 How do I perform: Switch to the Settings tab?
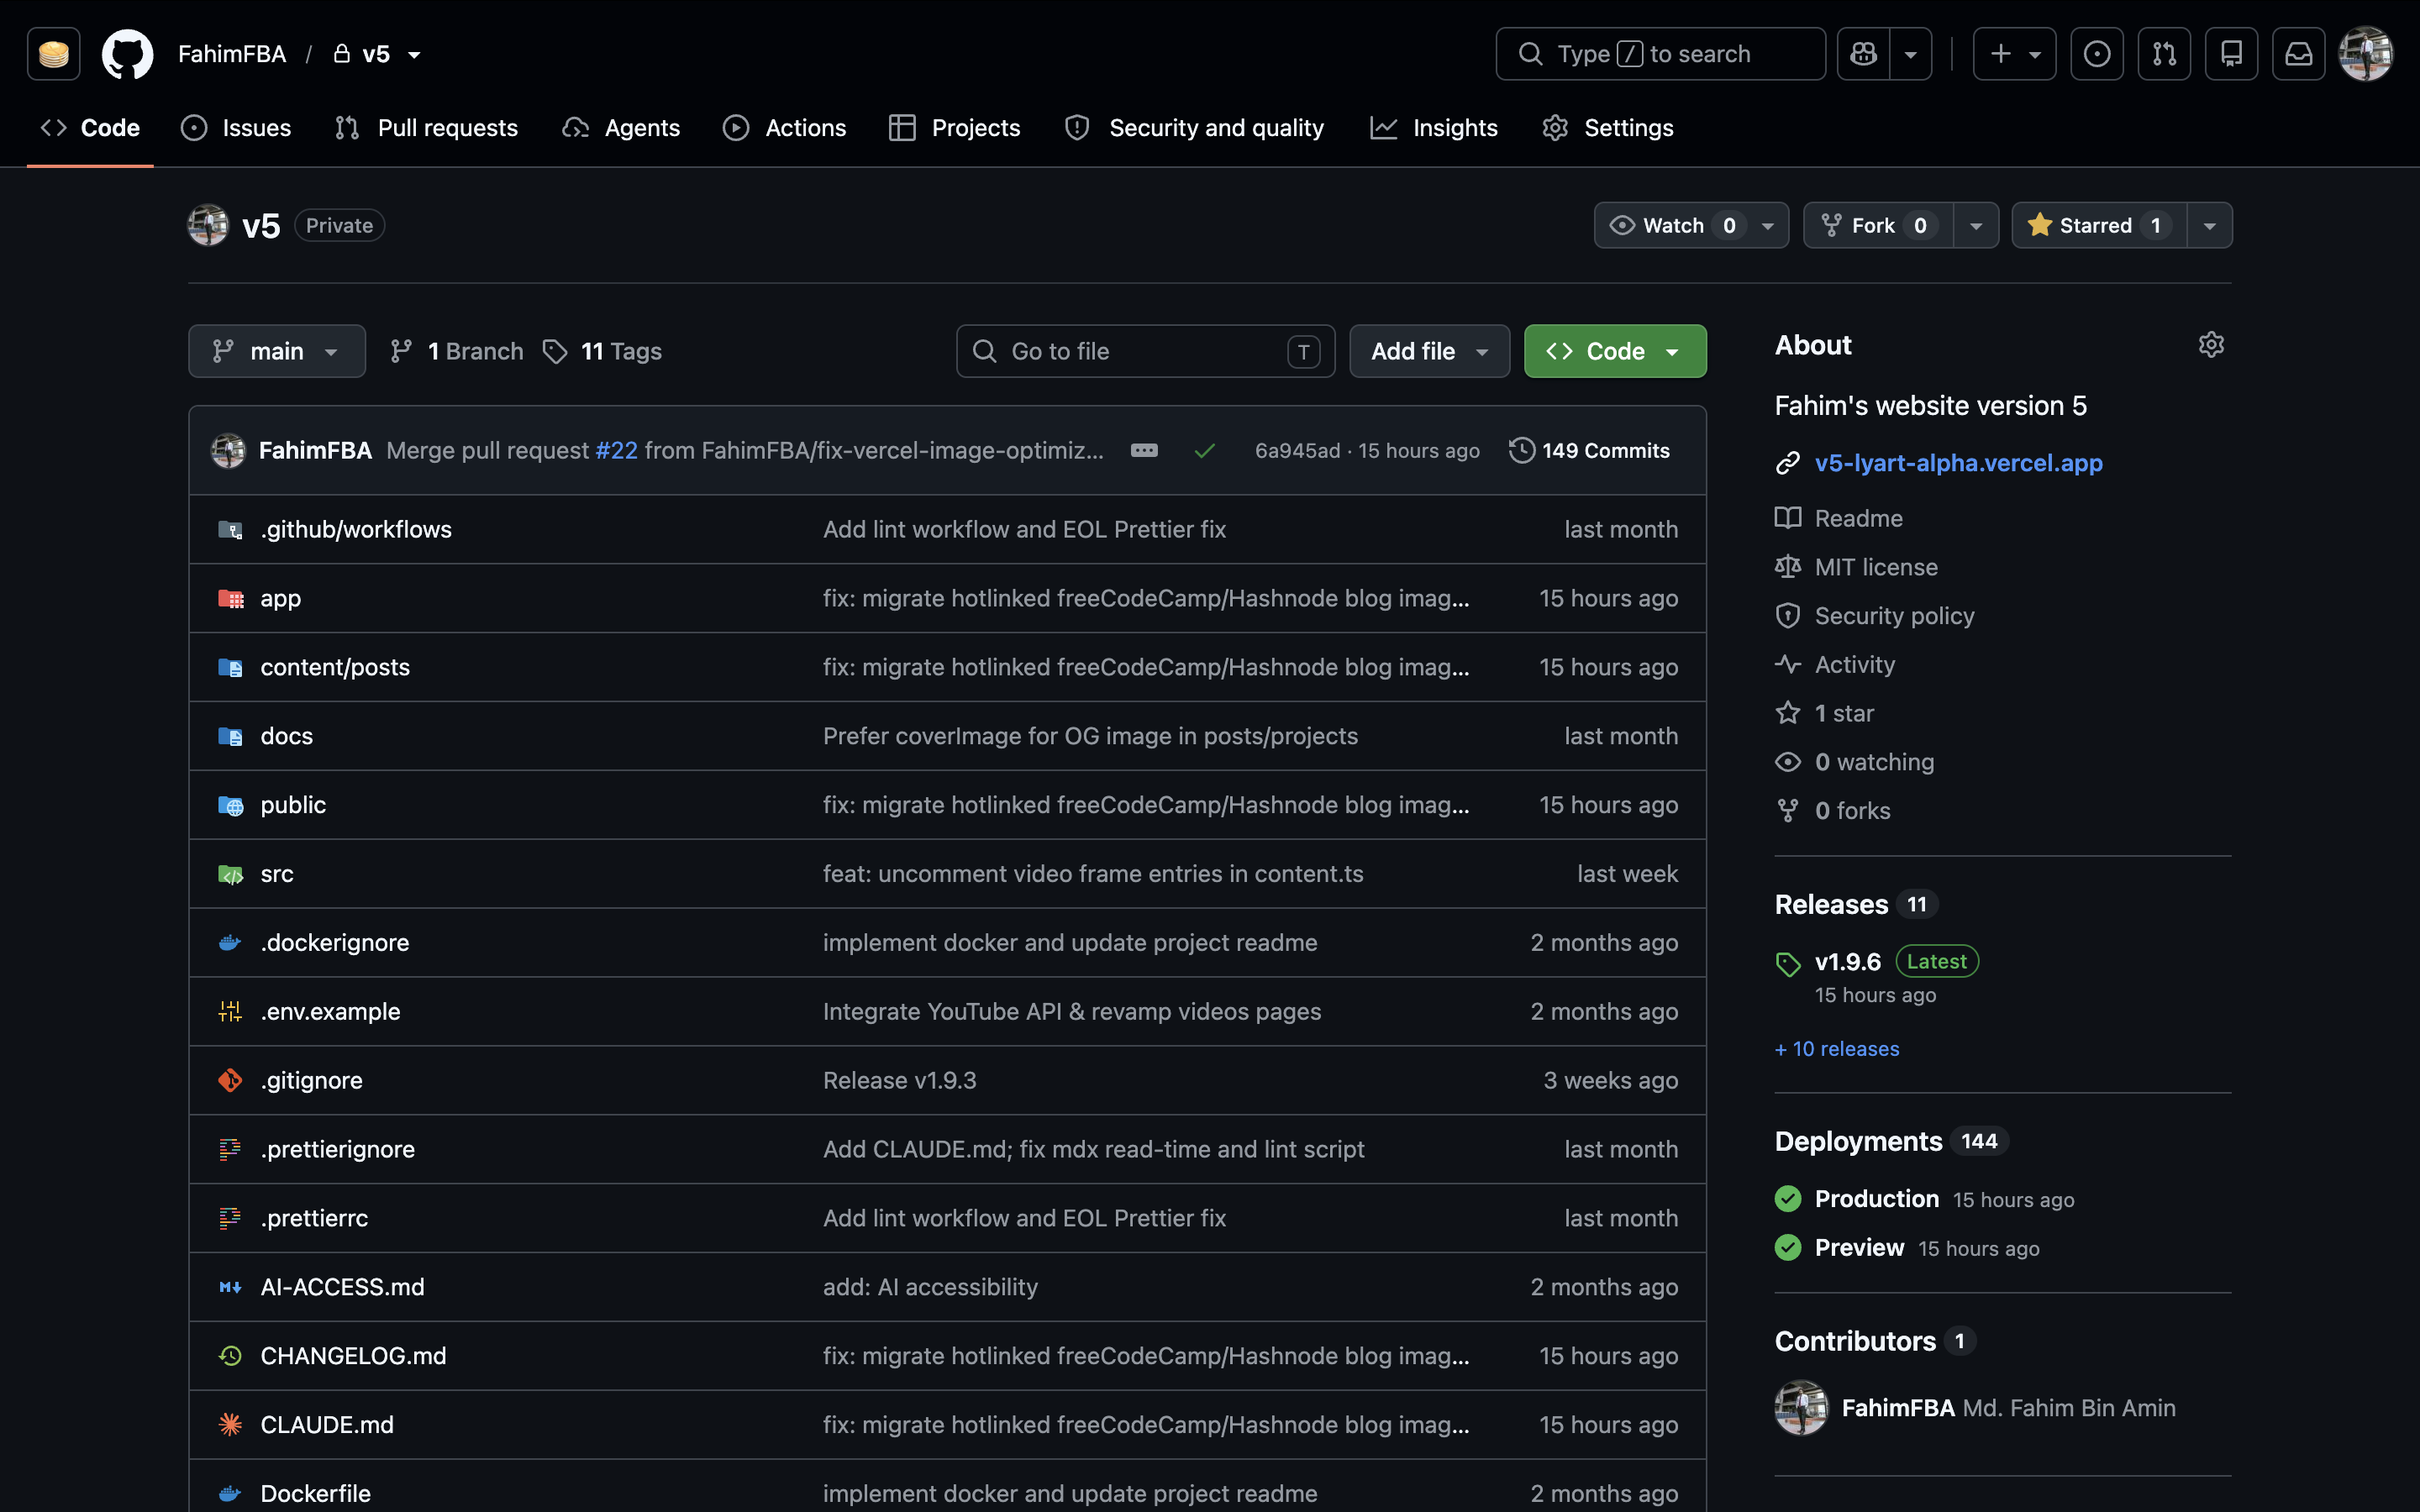tap(1608, 128)
